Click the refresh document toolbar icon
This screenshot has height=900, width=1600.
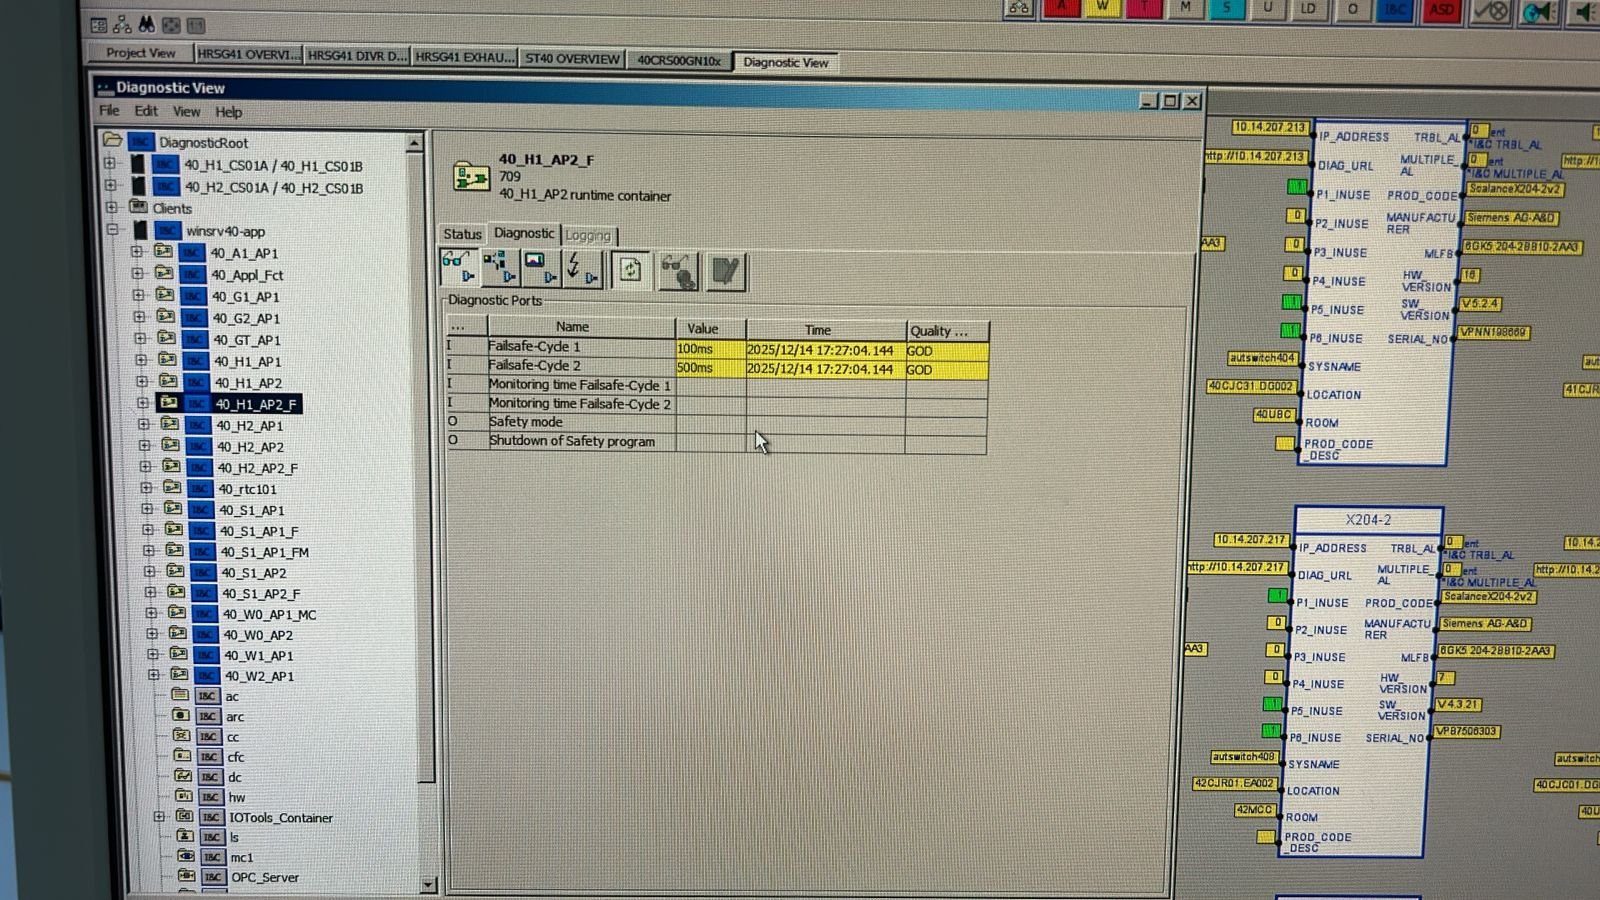(x=630, y=270)
